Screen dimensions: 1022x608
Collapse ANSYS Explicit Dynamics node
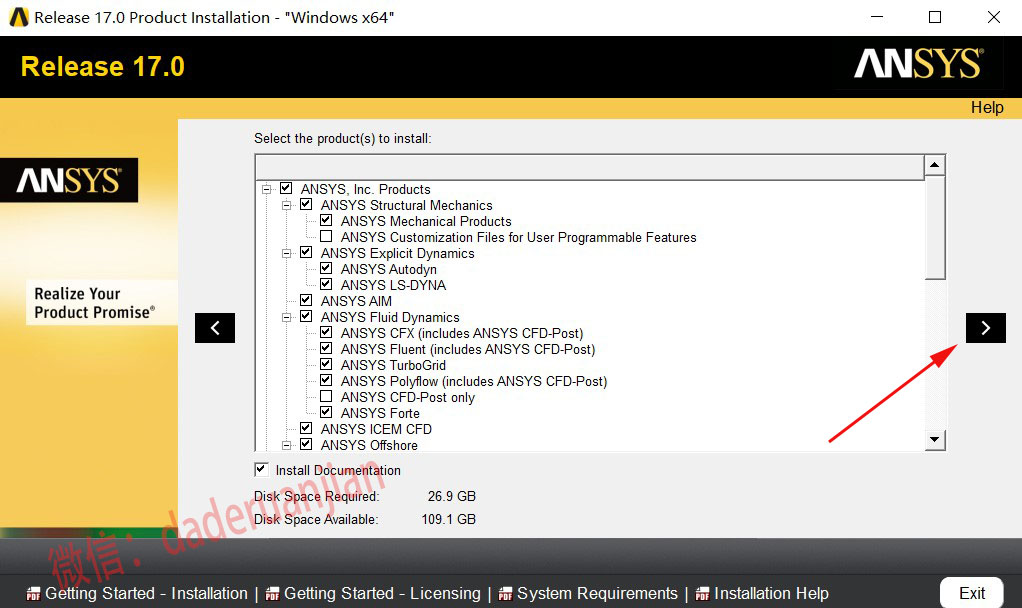coord(286,253)
